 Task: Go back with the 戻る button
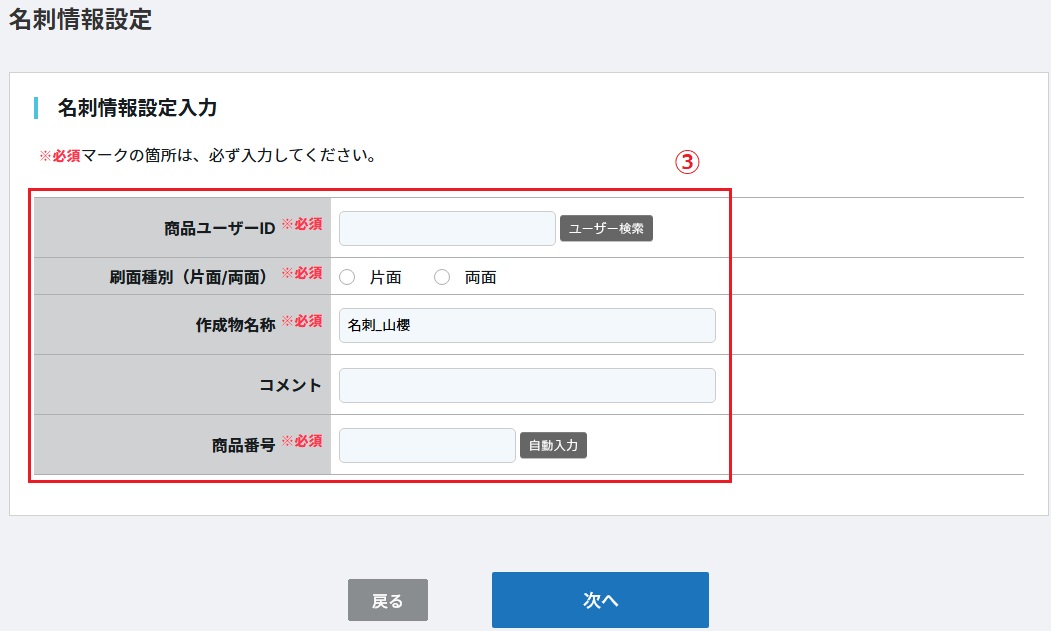click(388, 600)
